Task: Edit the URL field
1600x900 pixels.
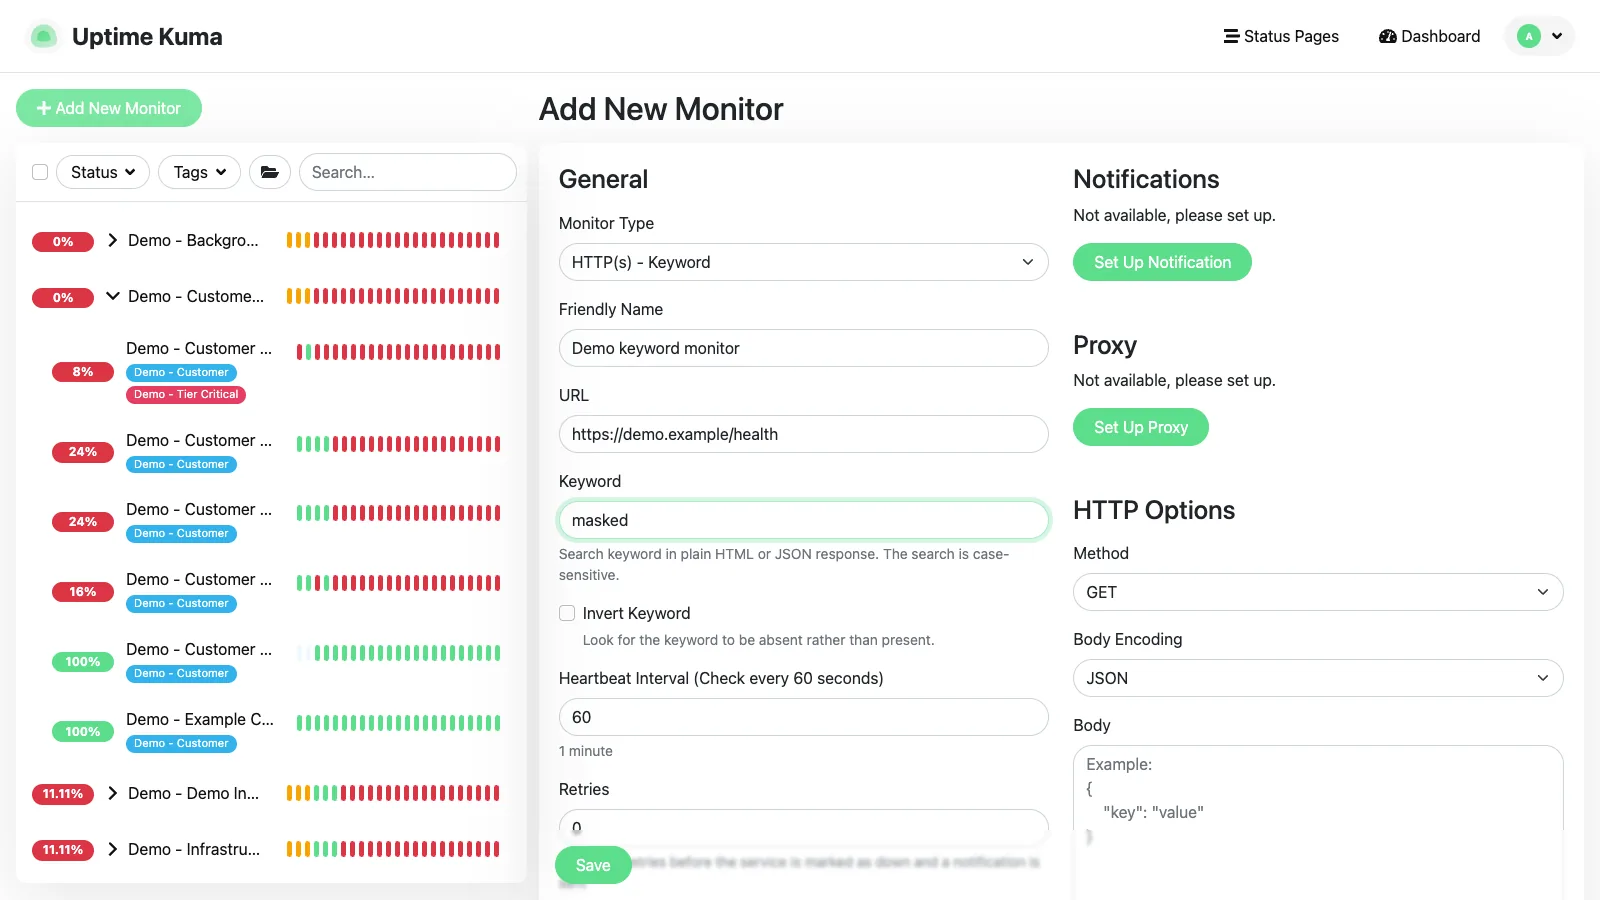Action: click(803, 434)
